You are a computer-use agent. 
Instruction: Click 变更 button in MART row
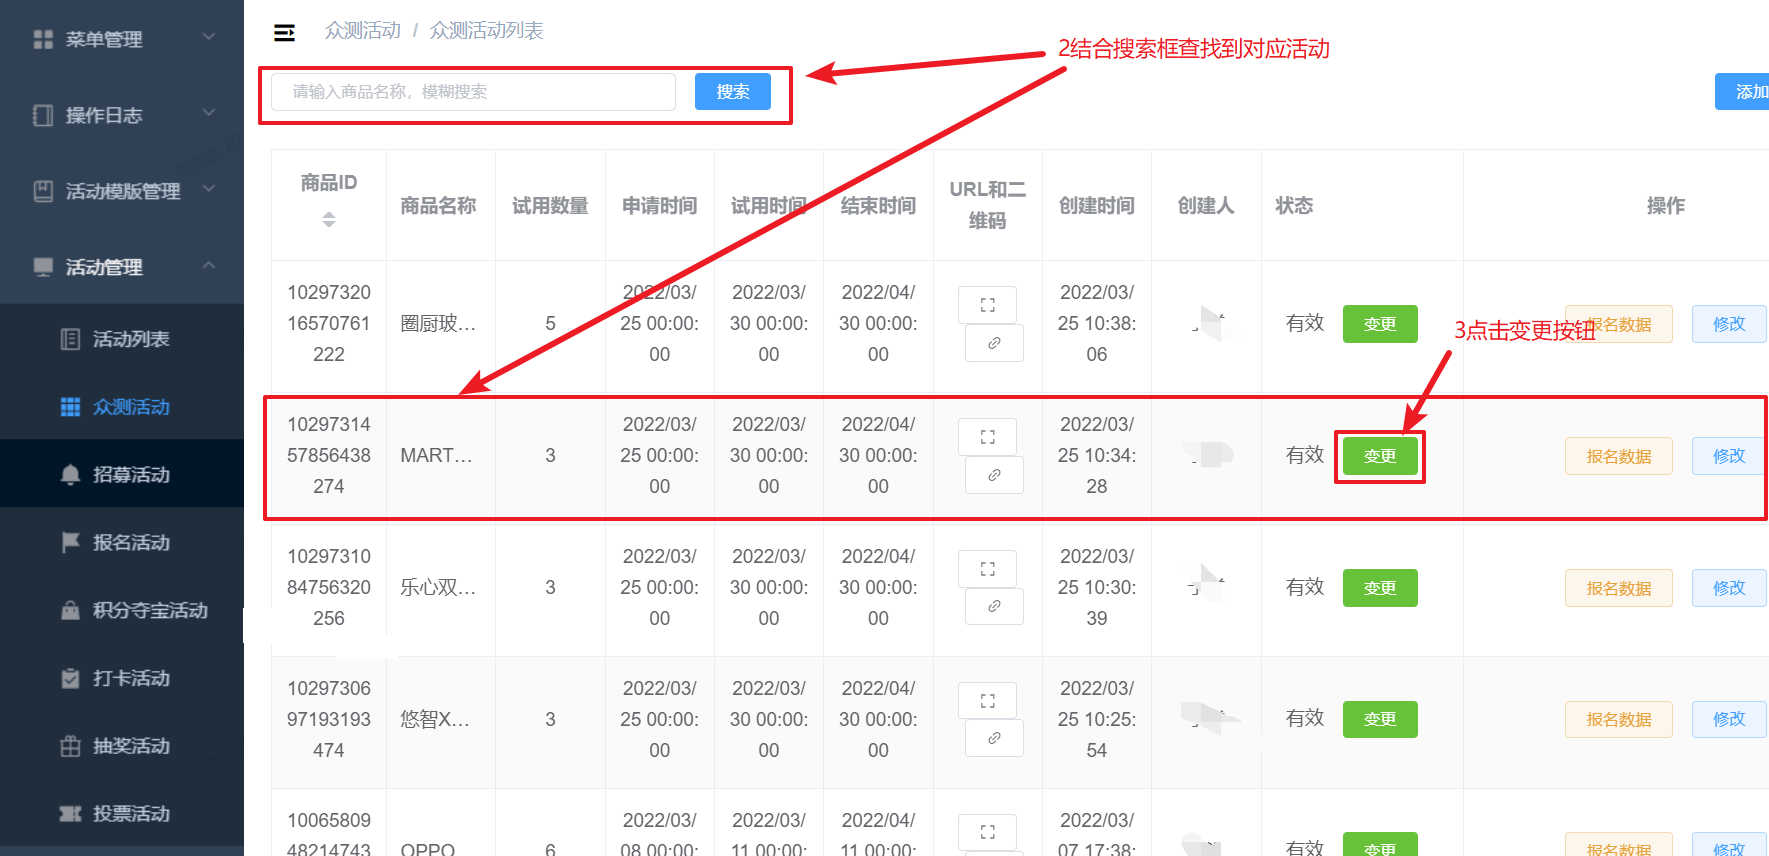click(1380, 456)
